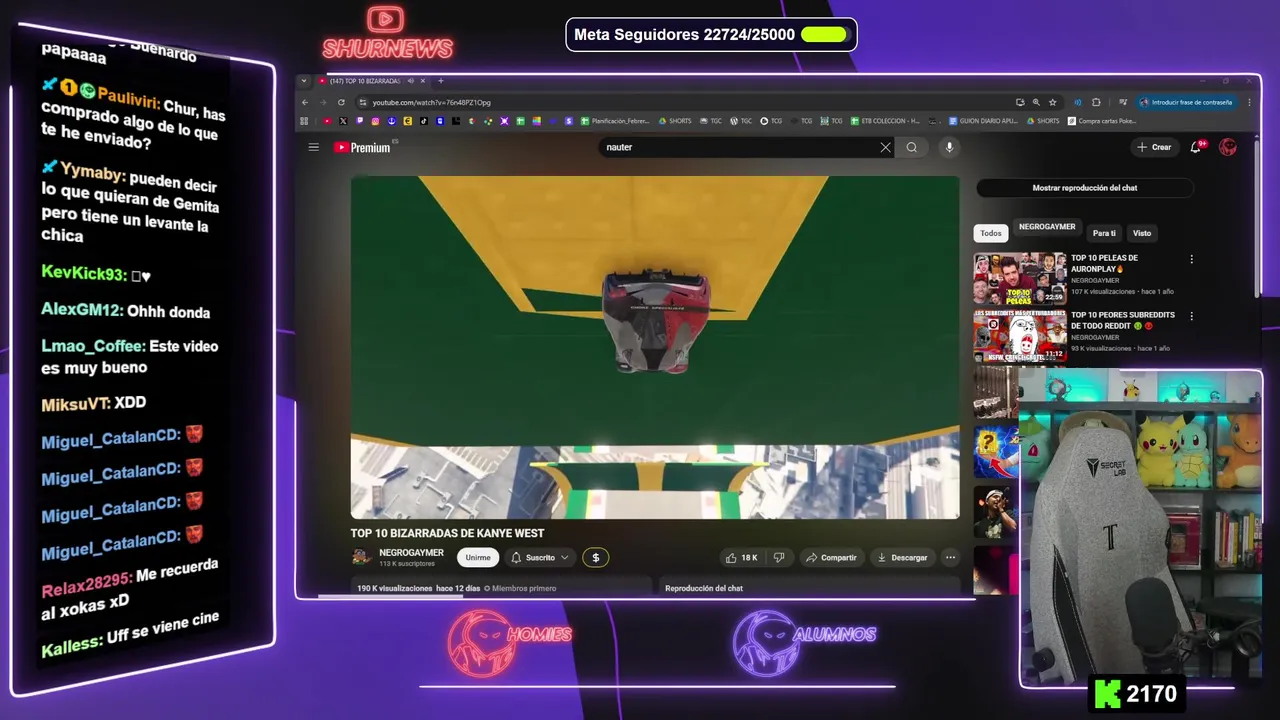
Task: Click the Descargar button
Action: (x=902, y=557)
